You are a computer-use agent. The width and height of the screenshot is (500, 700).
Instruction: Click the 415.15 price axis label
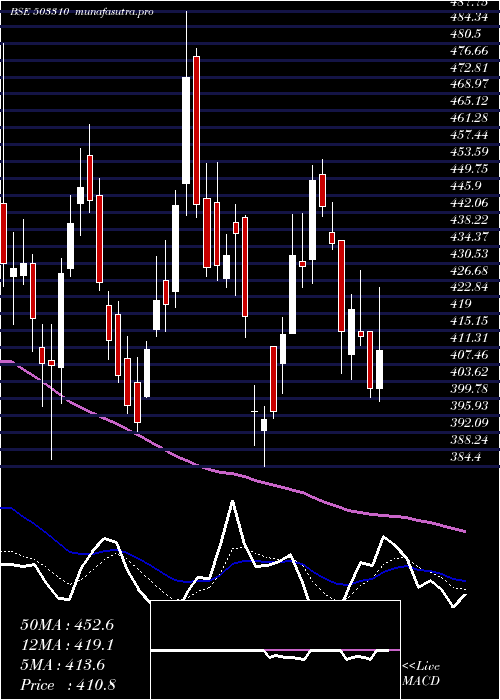click(x=469, y=322)
